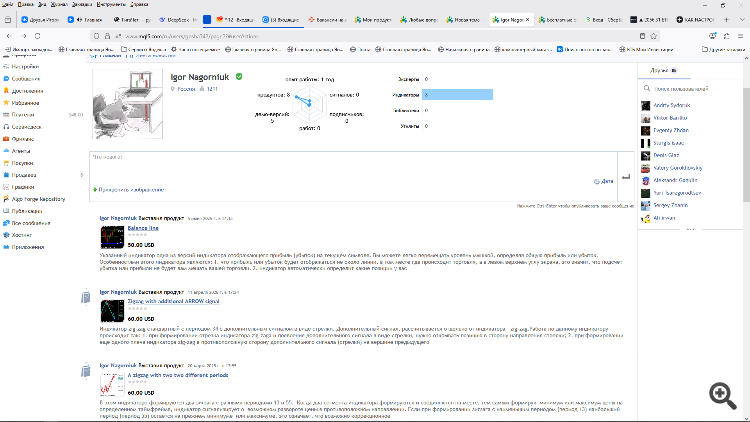
Task: Click the Balance line product thumbnail
Action: pyautogui.click(x=112, y=237)
